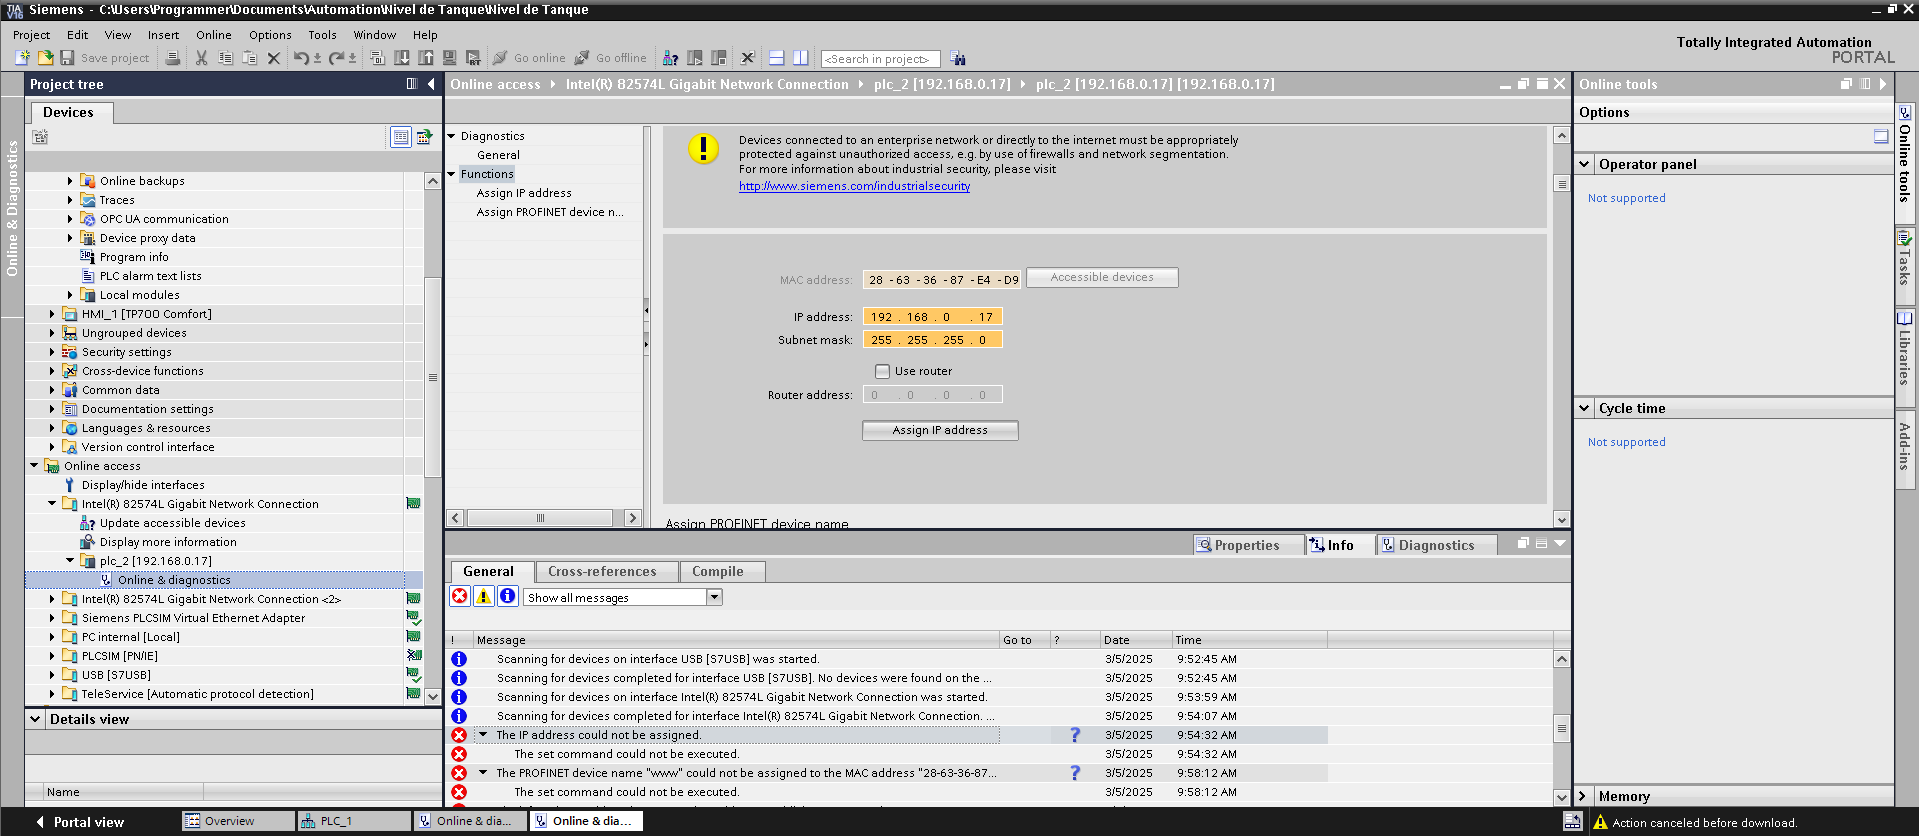Click the Print icon in toolbar
The width and height of the screenshot is (1919, 836).
pos(173,58)
